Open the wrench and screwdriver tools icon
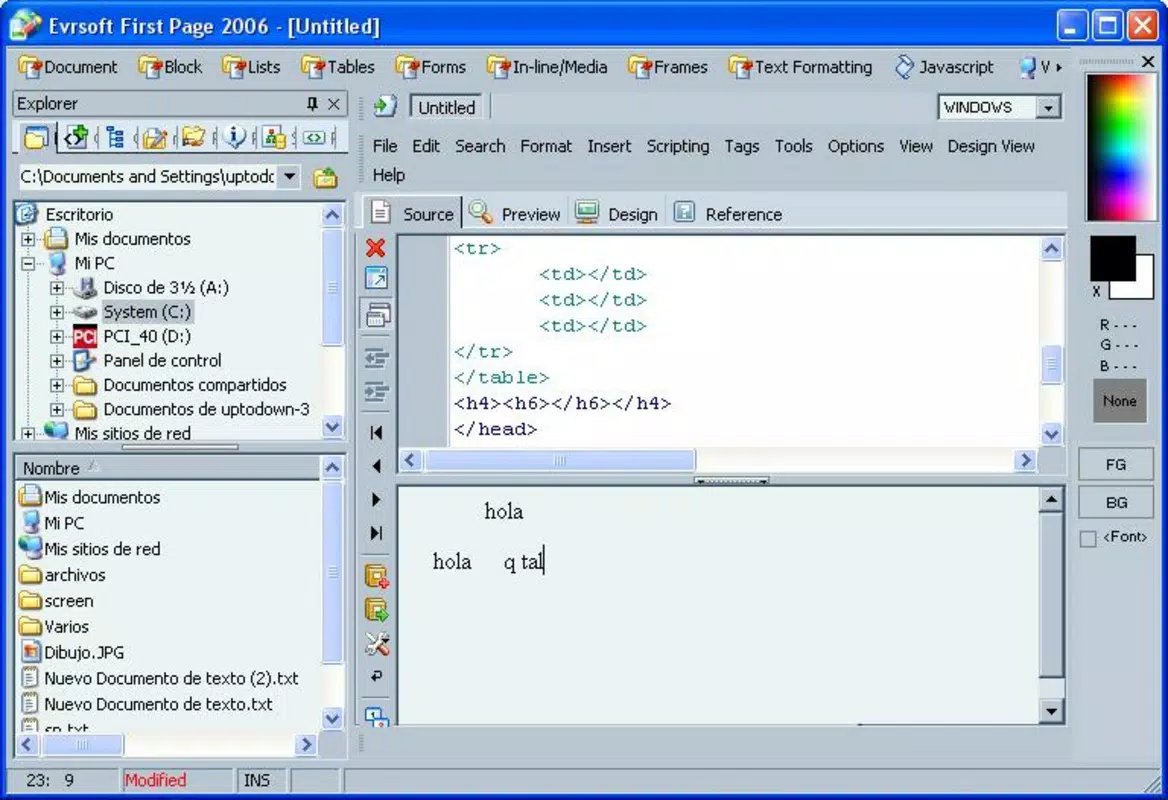Screen dimensions: 1168x800 point(377,644)
